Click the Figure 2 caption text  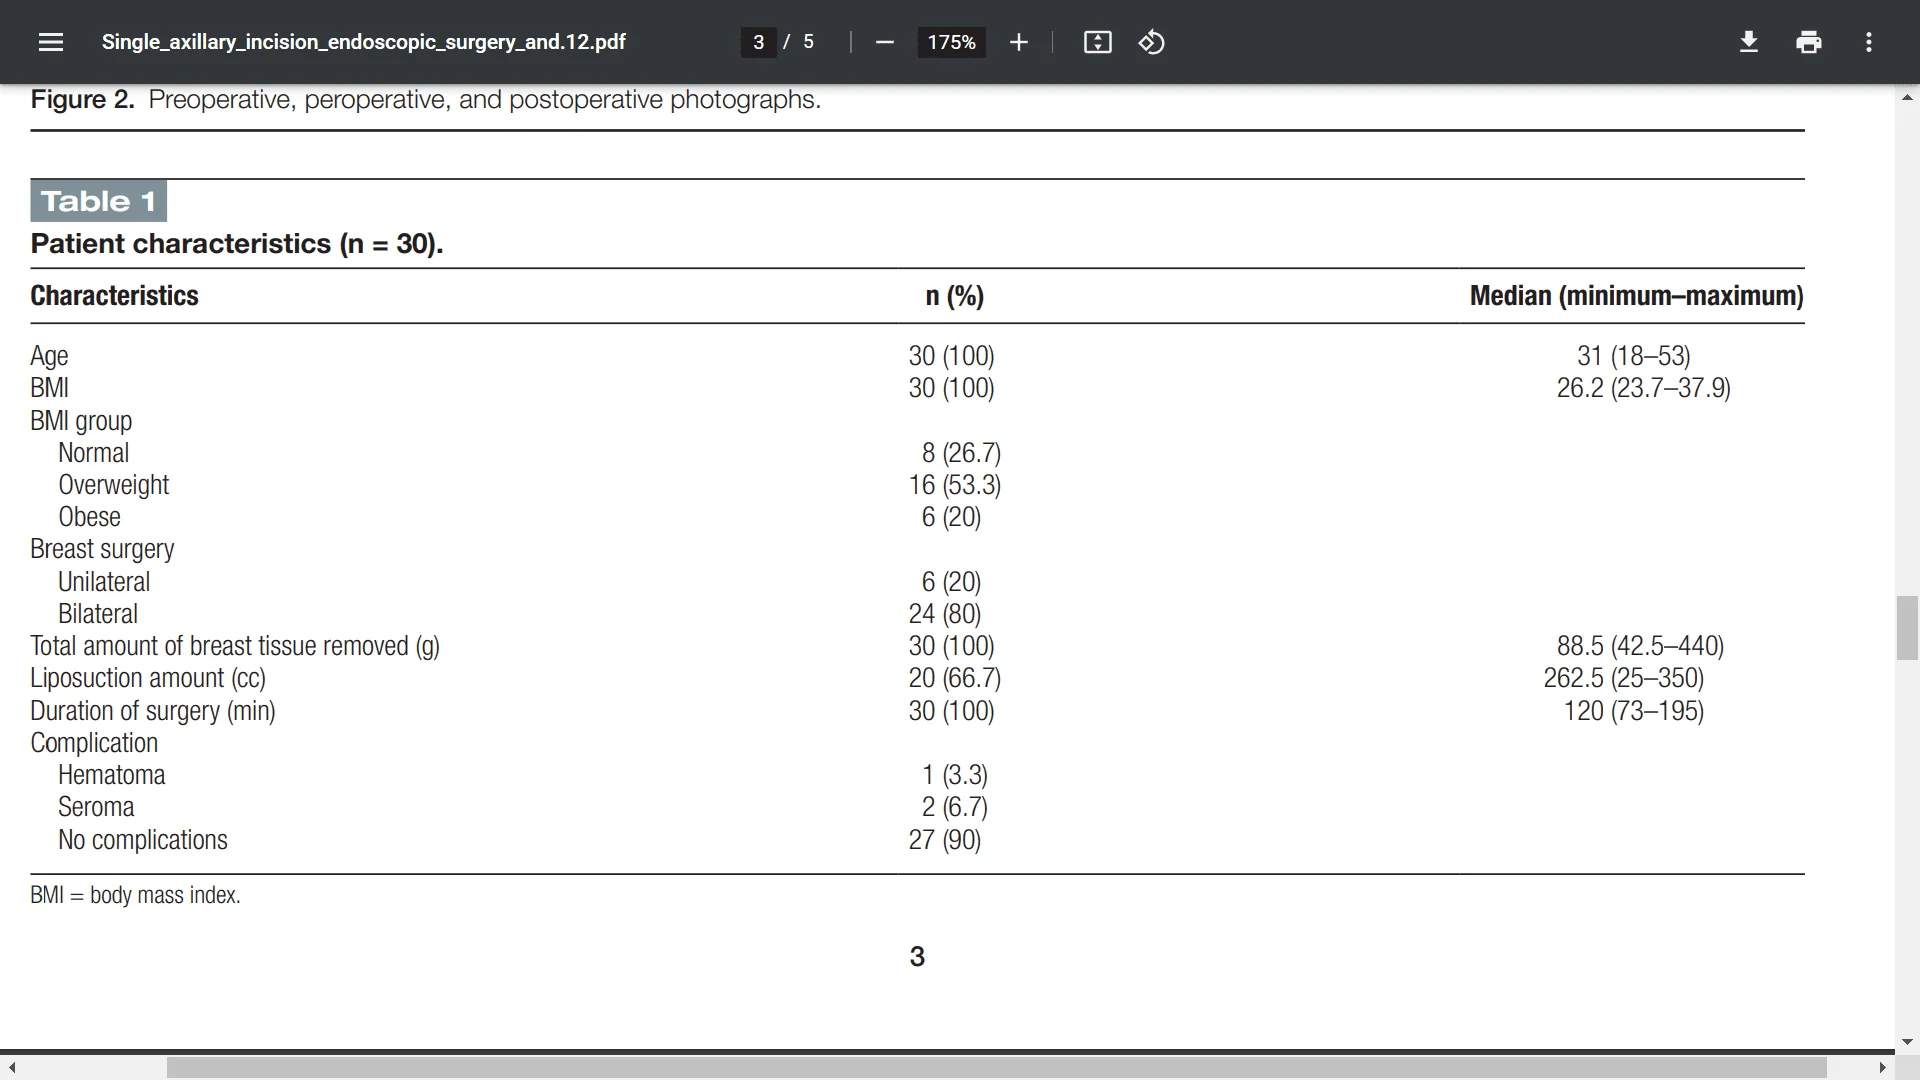point(425,100)
